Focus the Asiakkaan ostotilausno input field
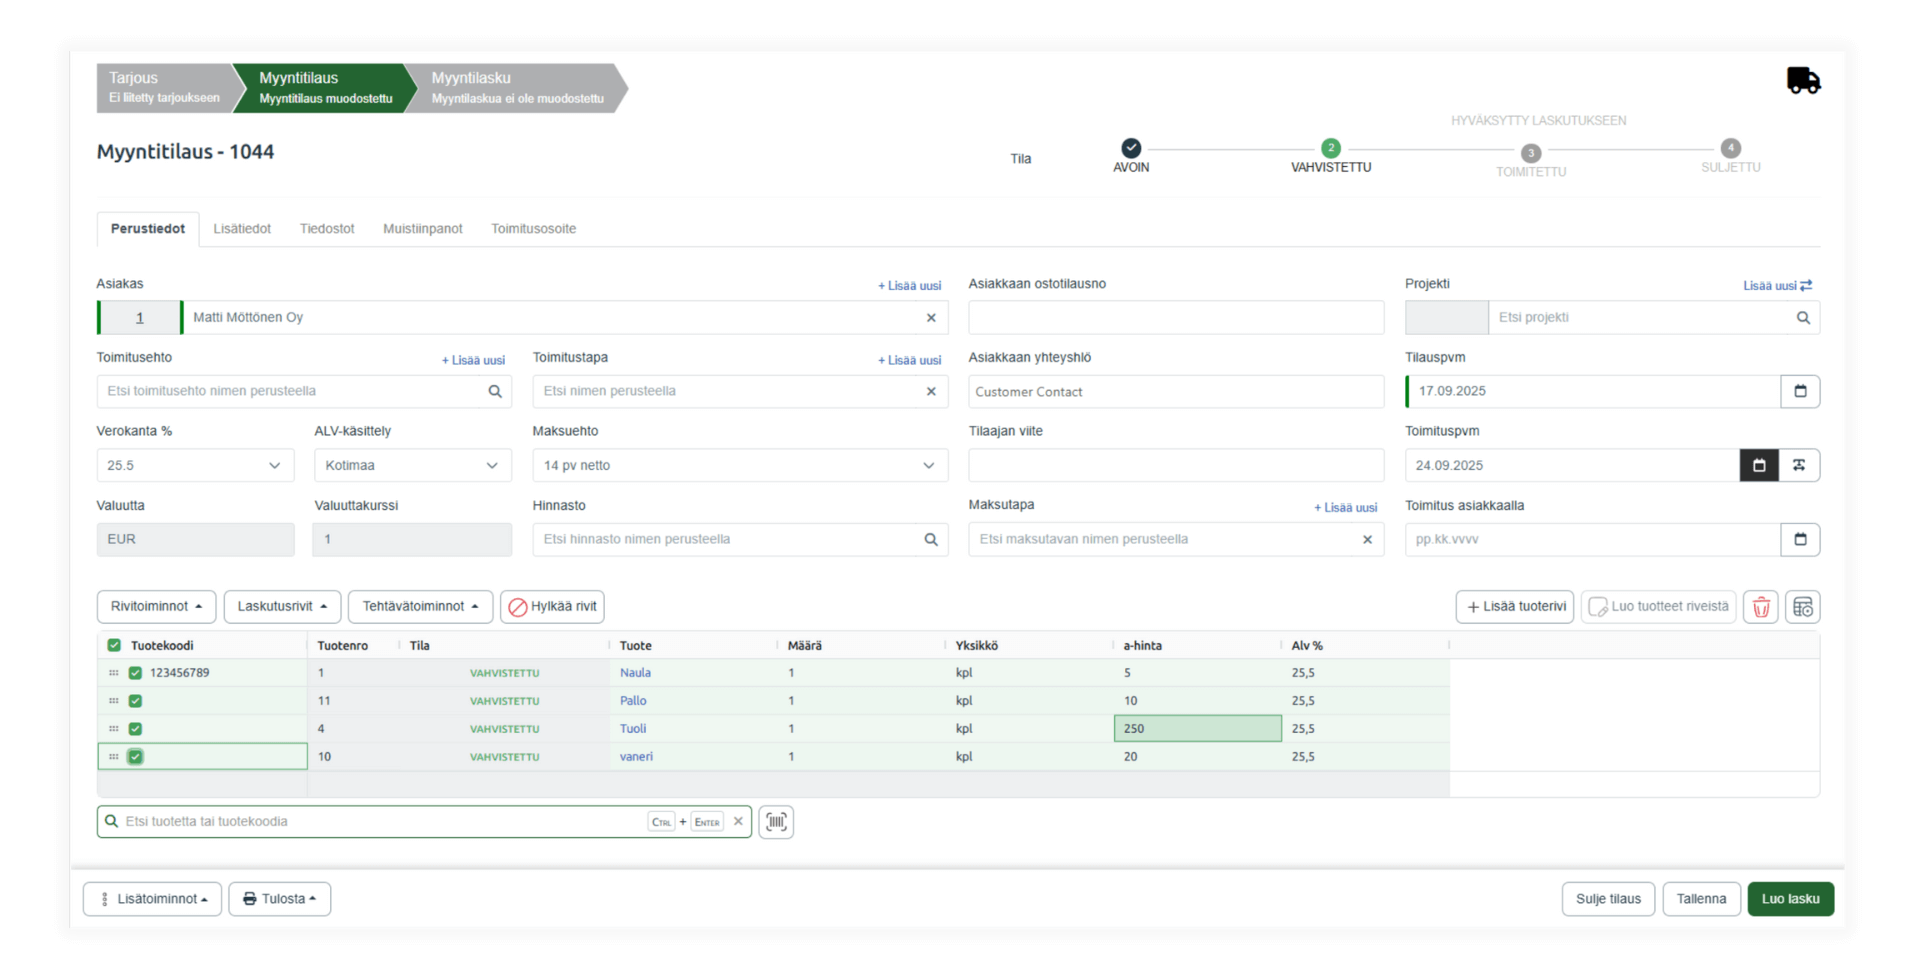 [1176, 318]
